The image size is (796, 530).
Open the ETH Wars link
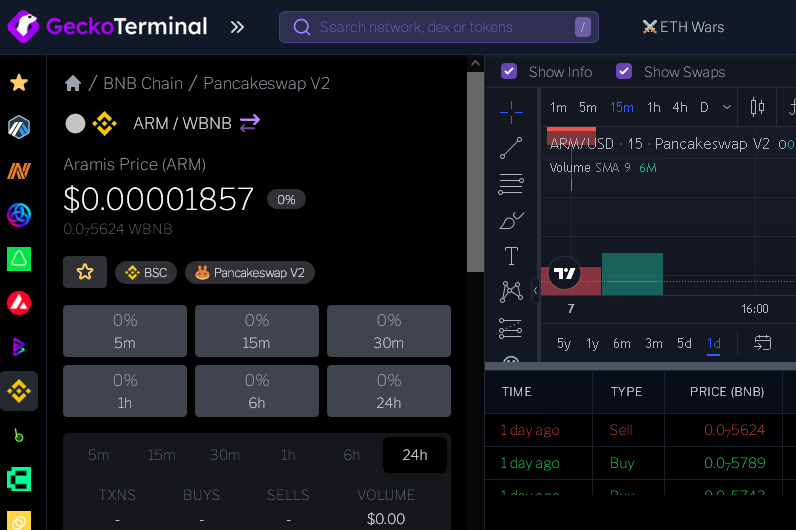pyautogui.click(x=683, y=27)
